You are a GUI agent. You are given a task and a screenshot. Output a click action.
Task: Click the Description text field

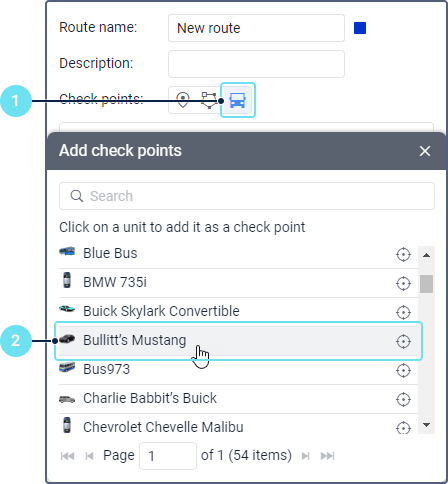point(256,64)
